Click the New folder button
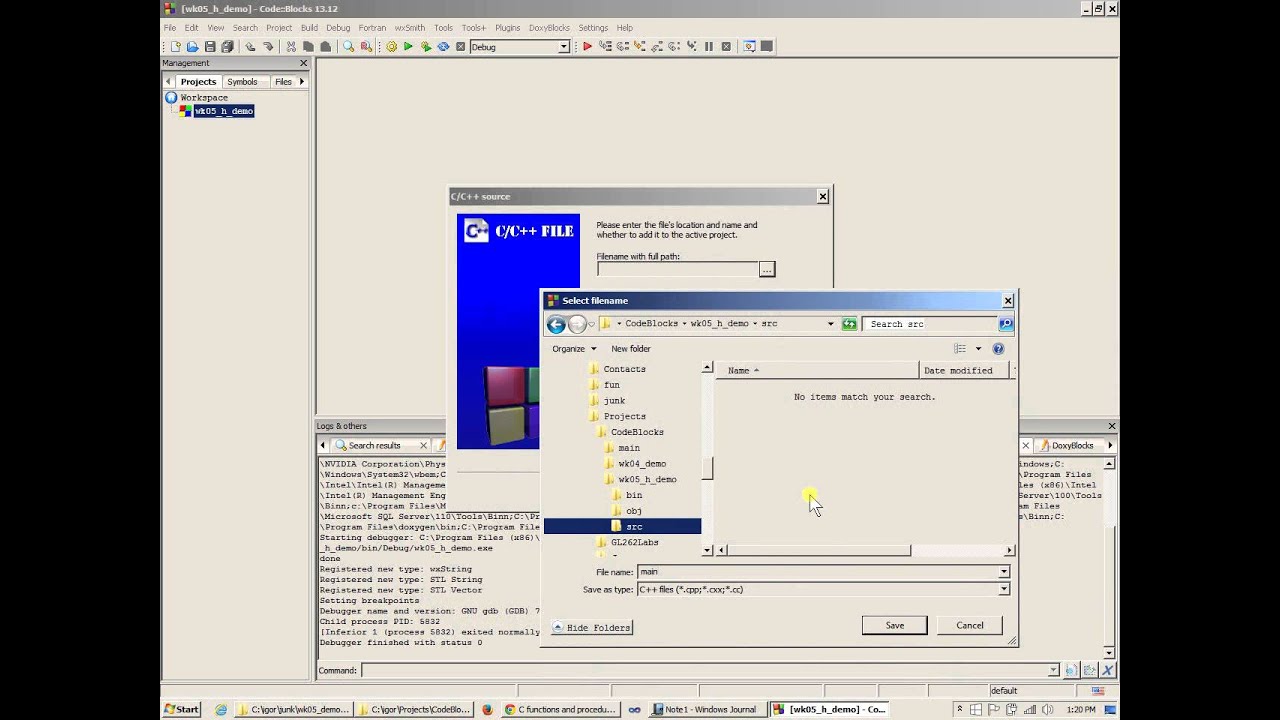 click(631, 349)
